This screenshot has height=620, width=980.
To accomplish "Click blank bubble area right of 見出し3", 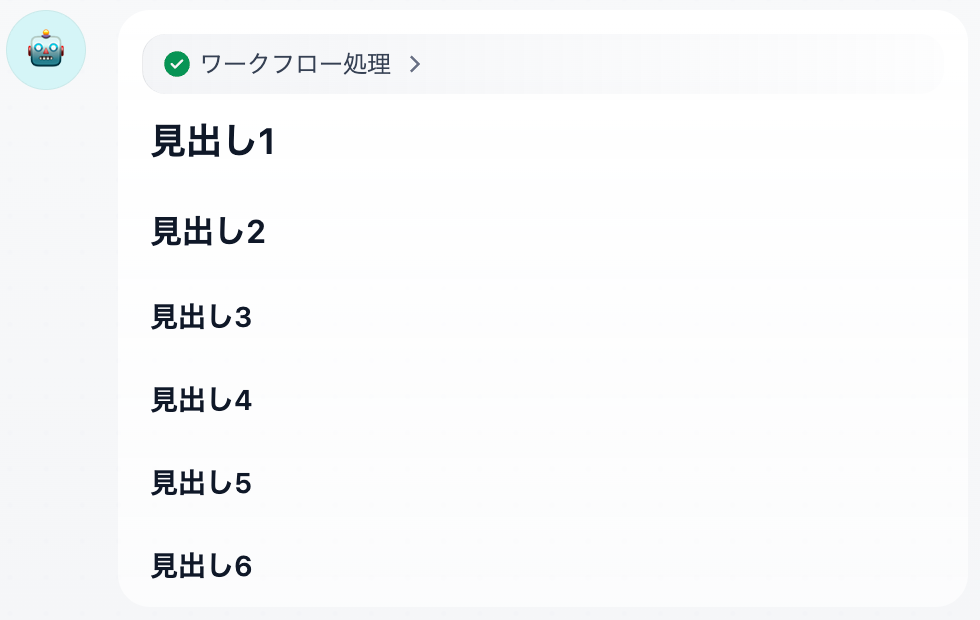I will click(600, 317).
